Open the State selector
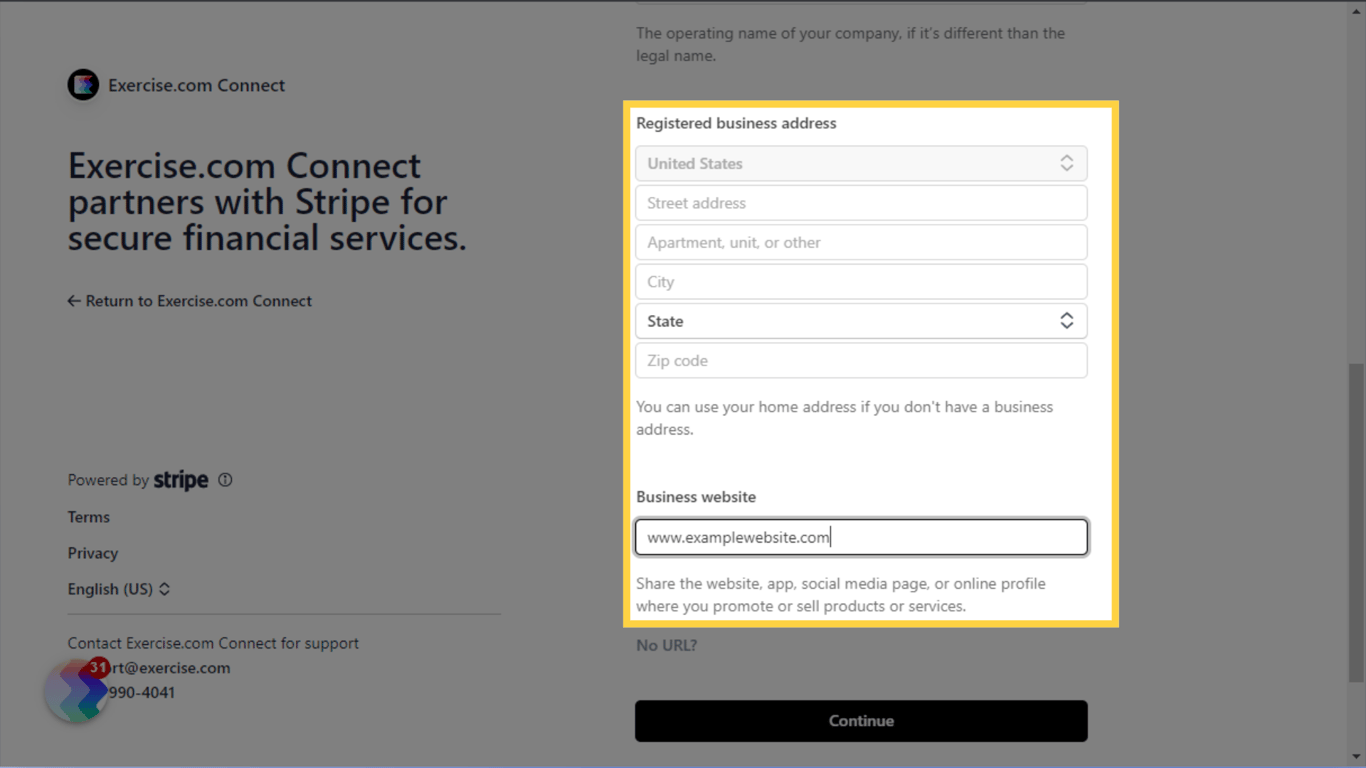This screenshot has height=768, width=1366. [861, 321]
